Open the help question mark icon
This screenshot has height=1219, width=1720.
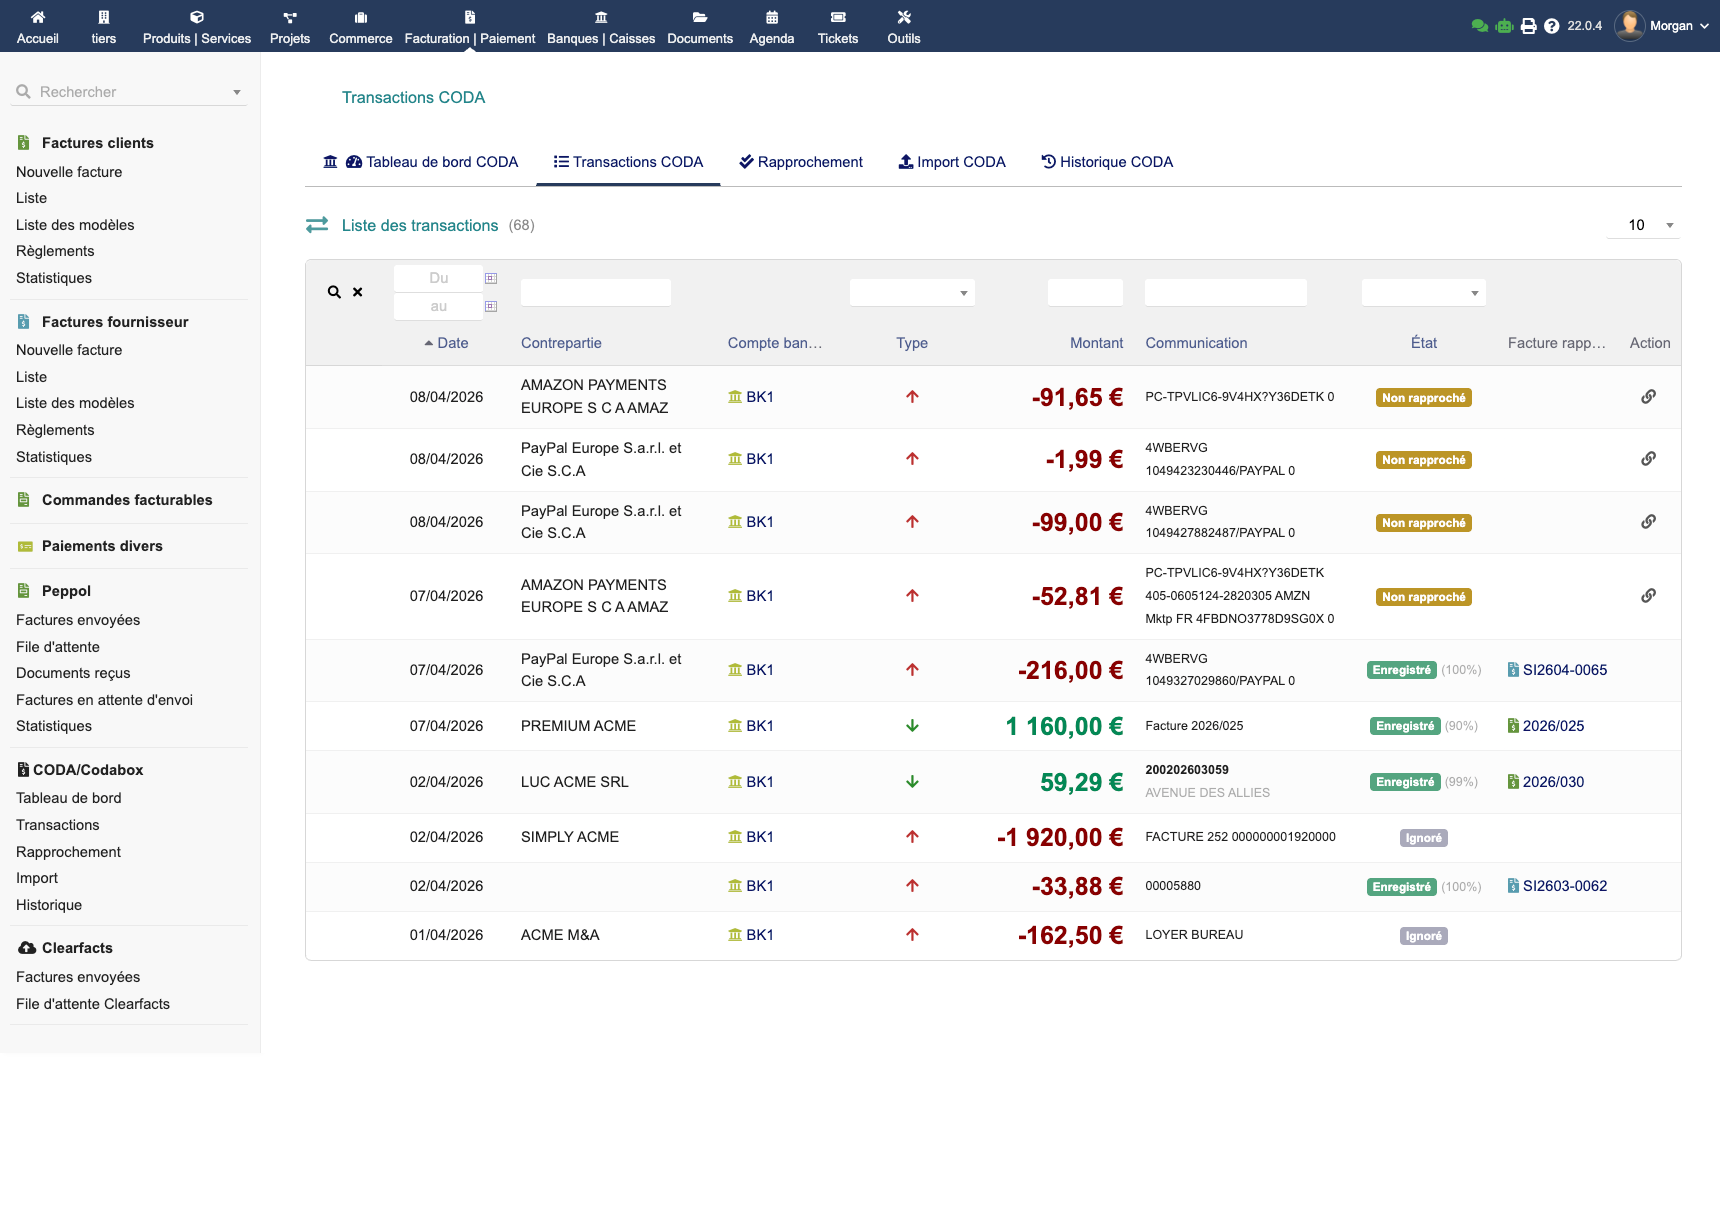coord(1551,26)
